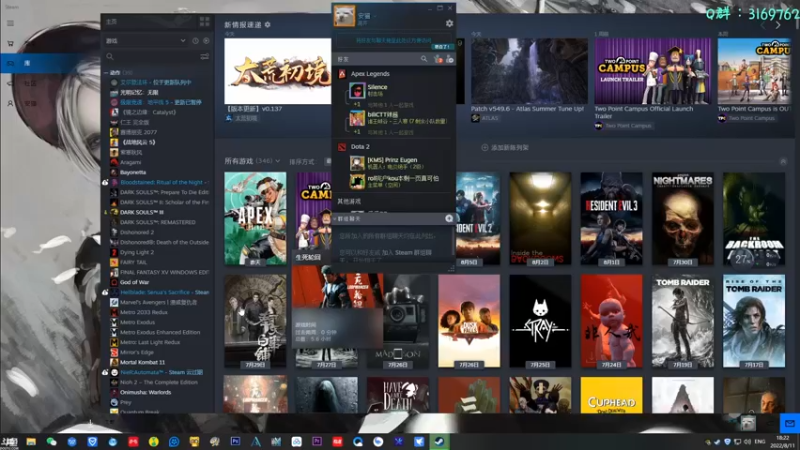Open Rise of the Tomb Raider cover
800x450 pixels.
tap(754, 321)
